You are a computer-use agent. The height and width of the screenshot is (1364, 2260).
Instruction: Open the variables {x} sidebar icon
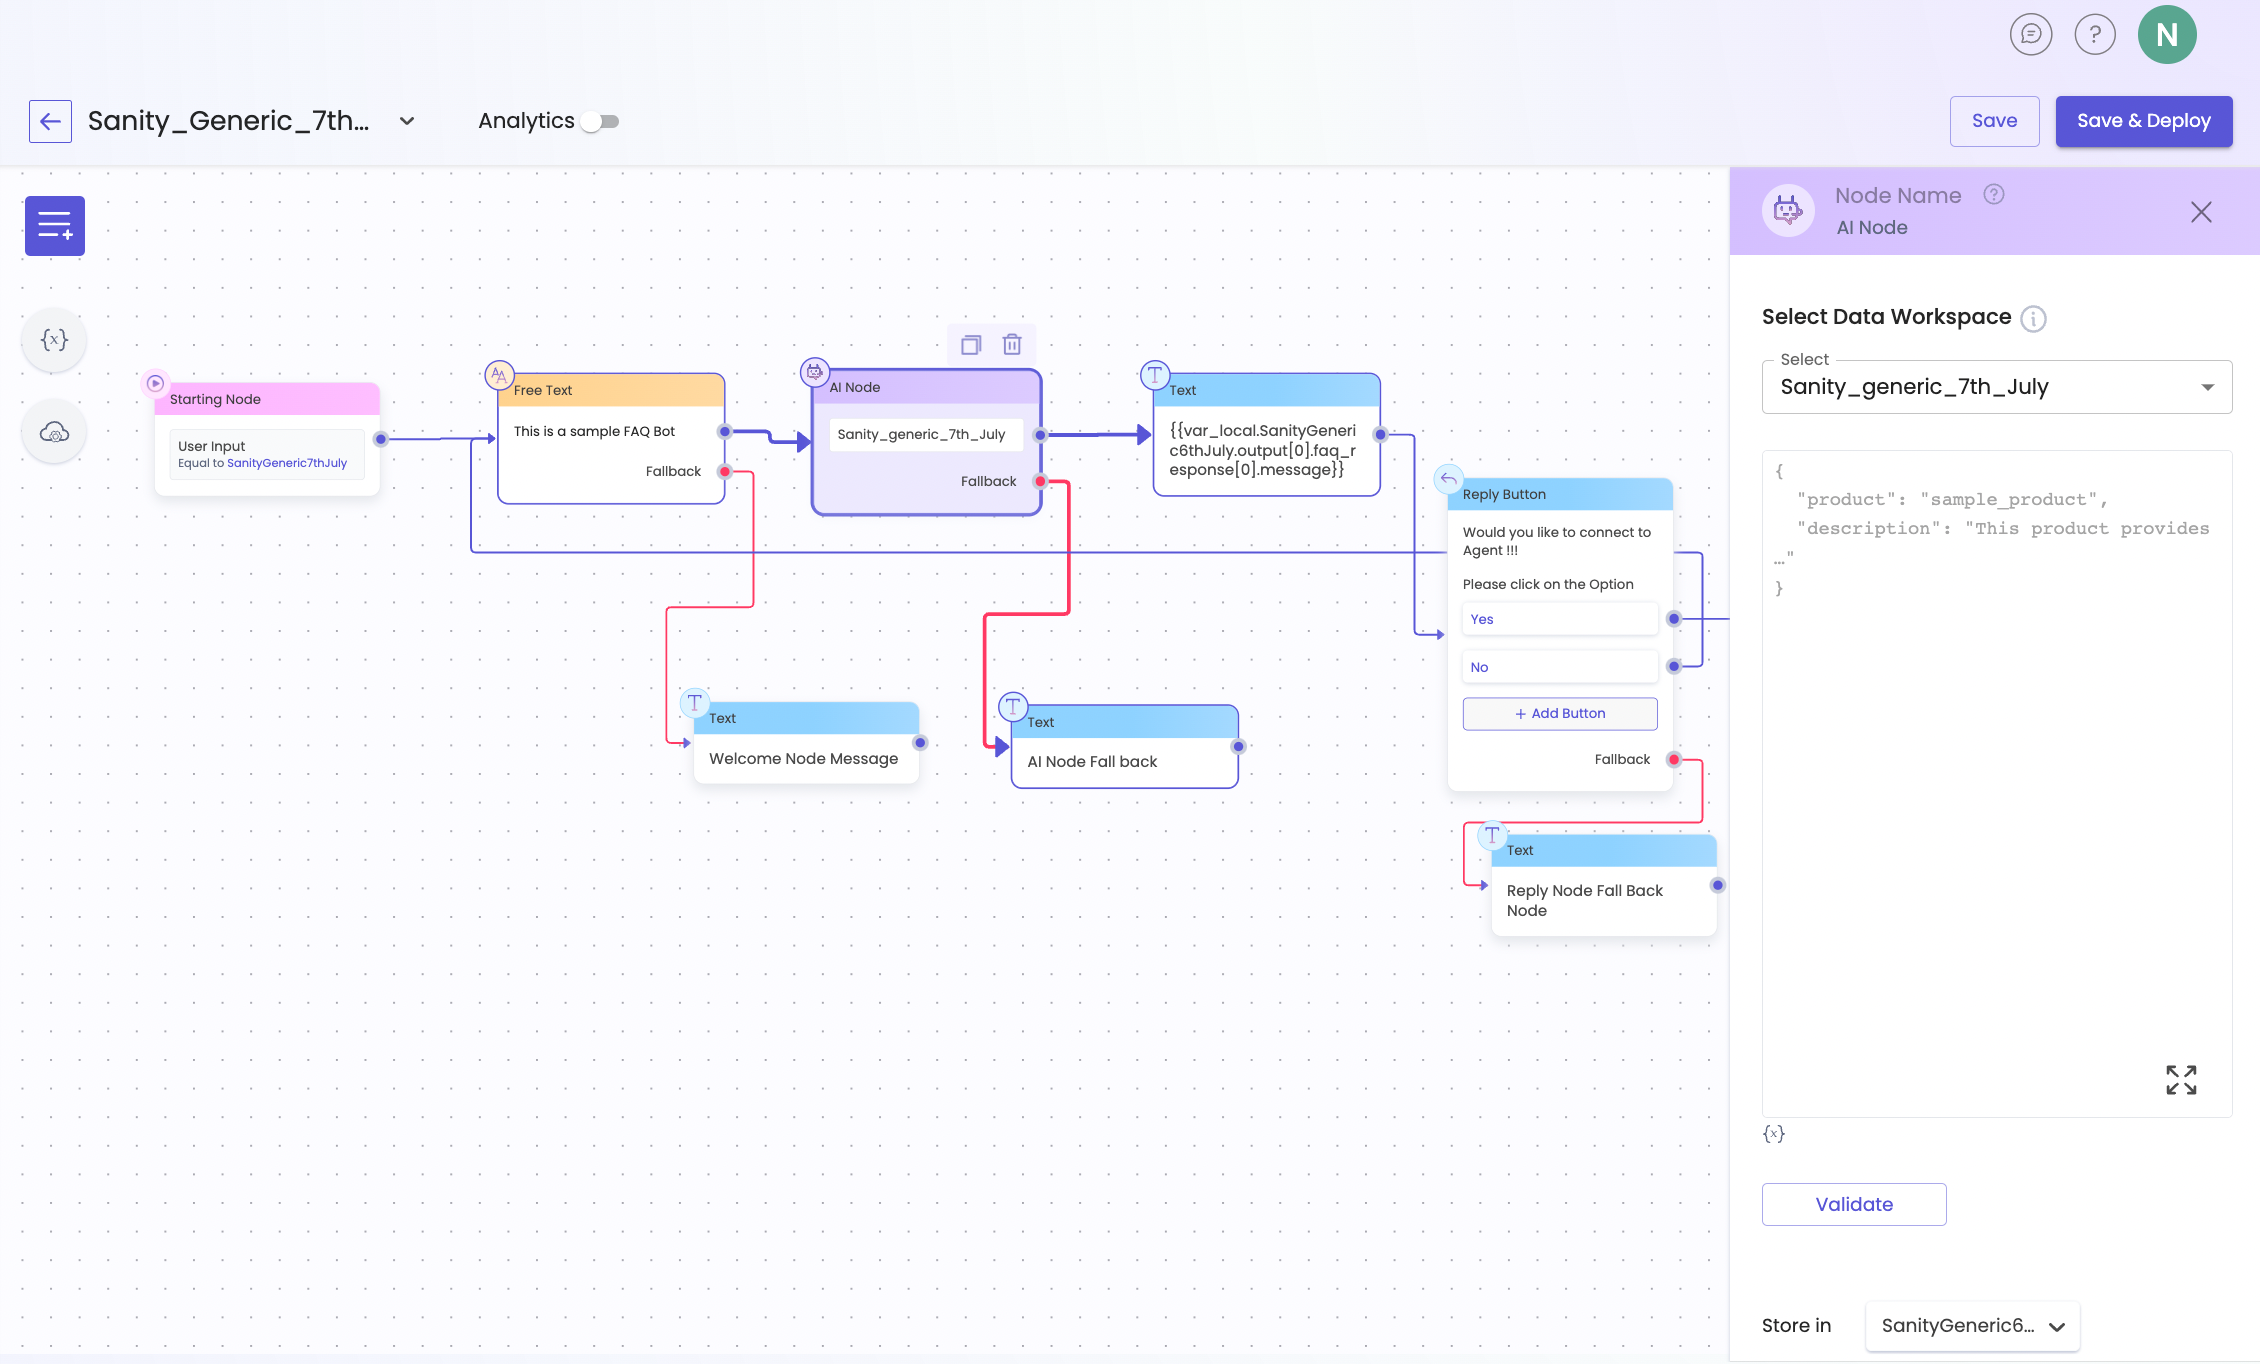pos(55,340)
